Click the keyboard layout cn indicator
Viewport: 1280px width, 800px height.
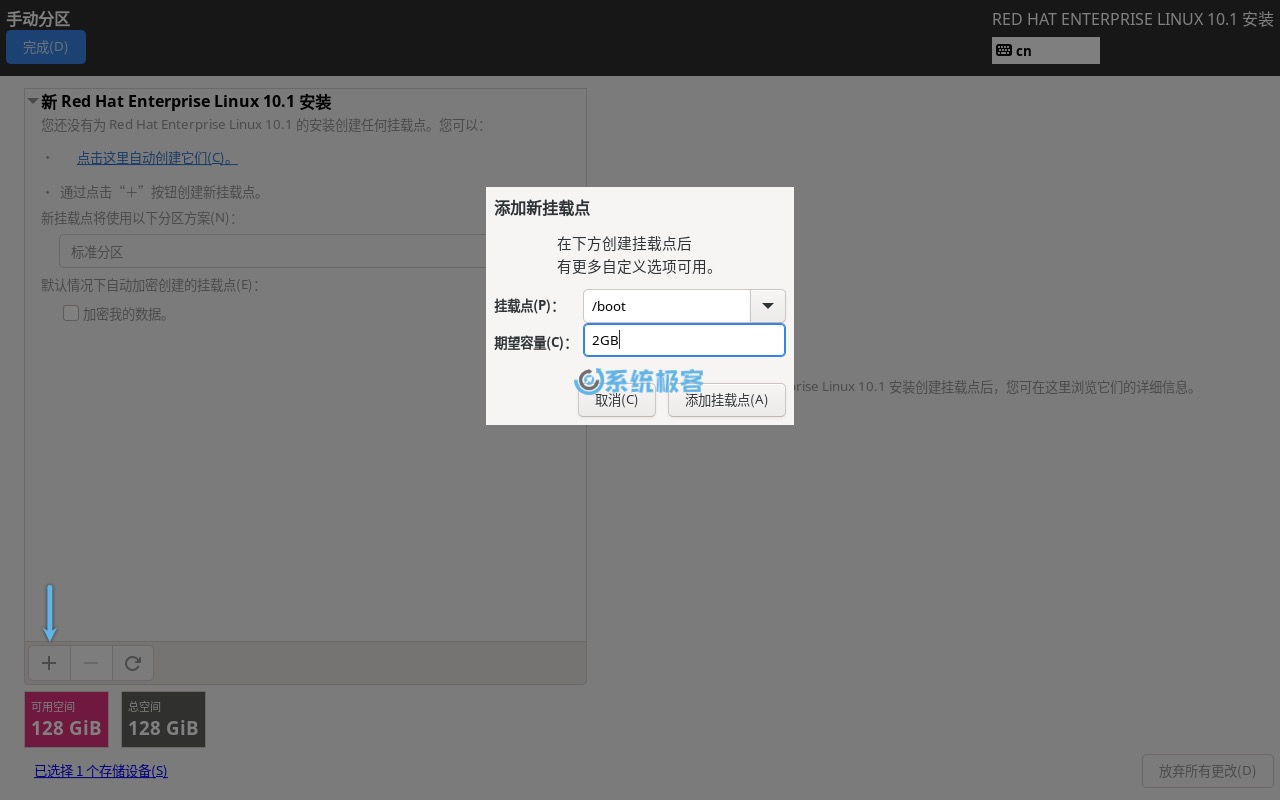pos(1045,51)
